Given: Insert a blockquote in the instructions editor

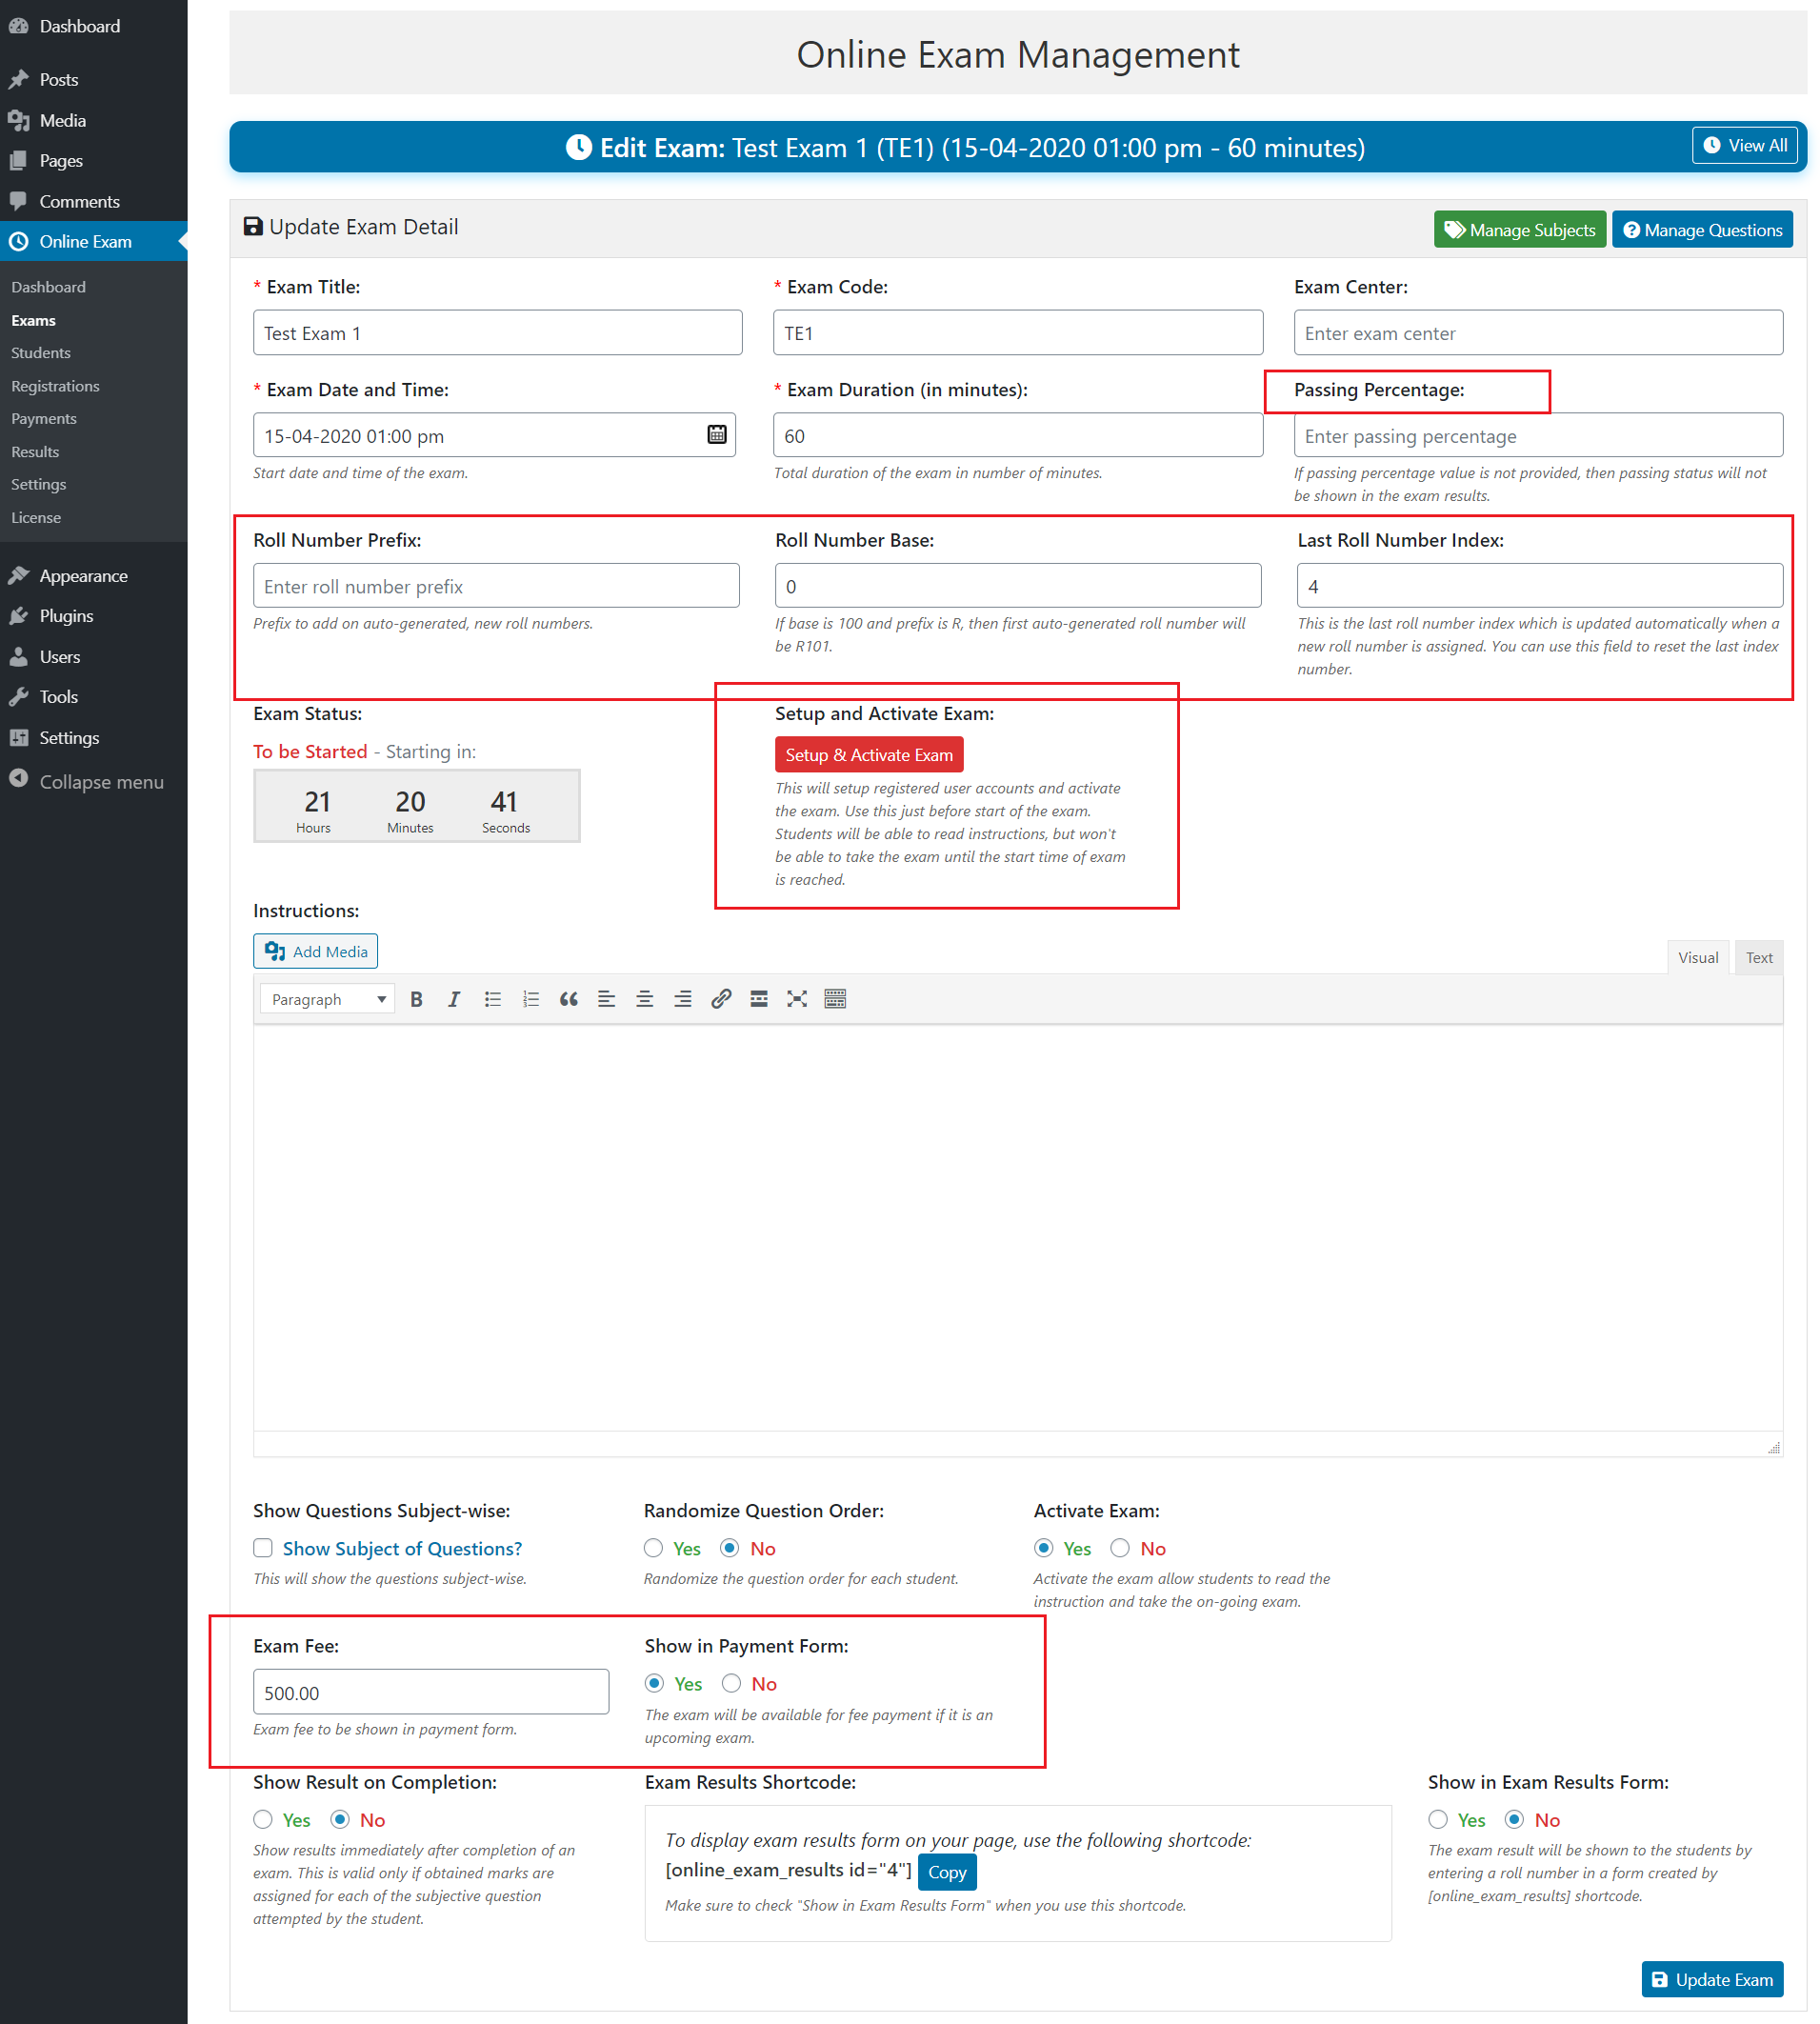Looking at the screenshot, I should tap(568, 998).
